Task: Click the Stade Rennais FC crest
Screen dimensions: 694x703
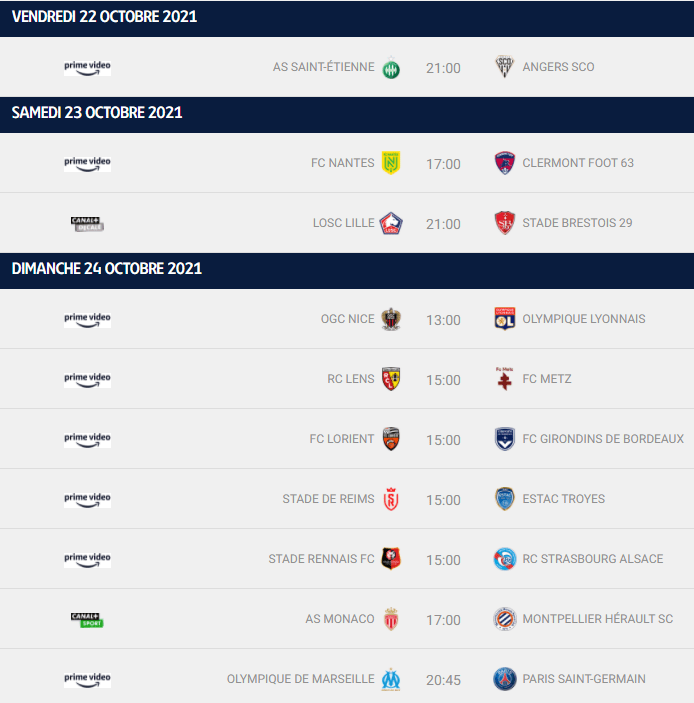Action: [391, 559]
